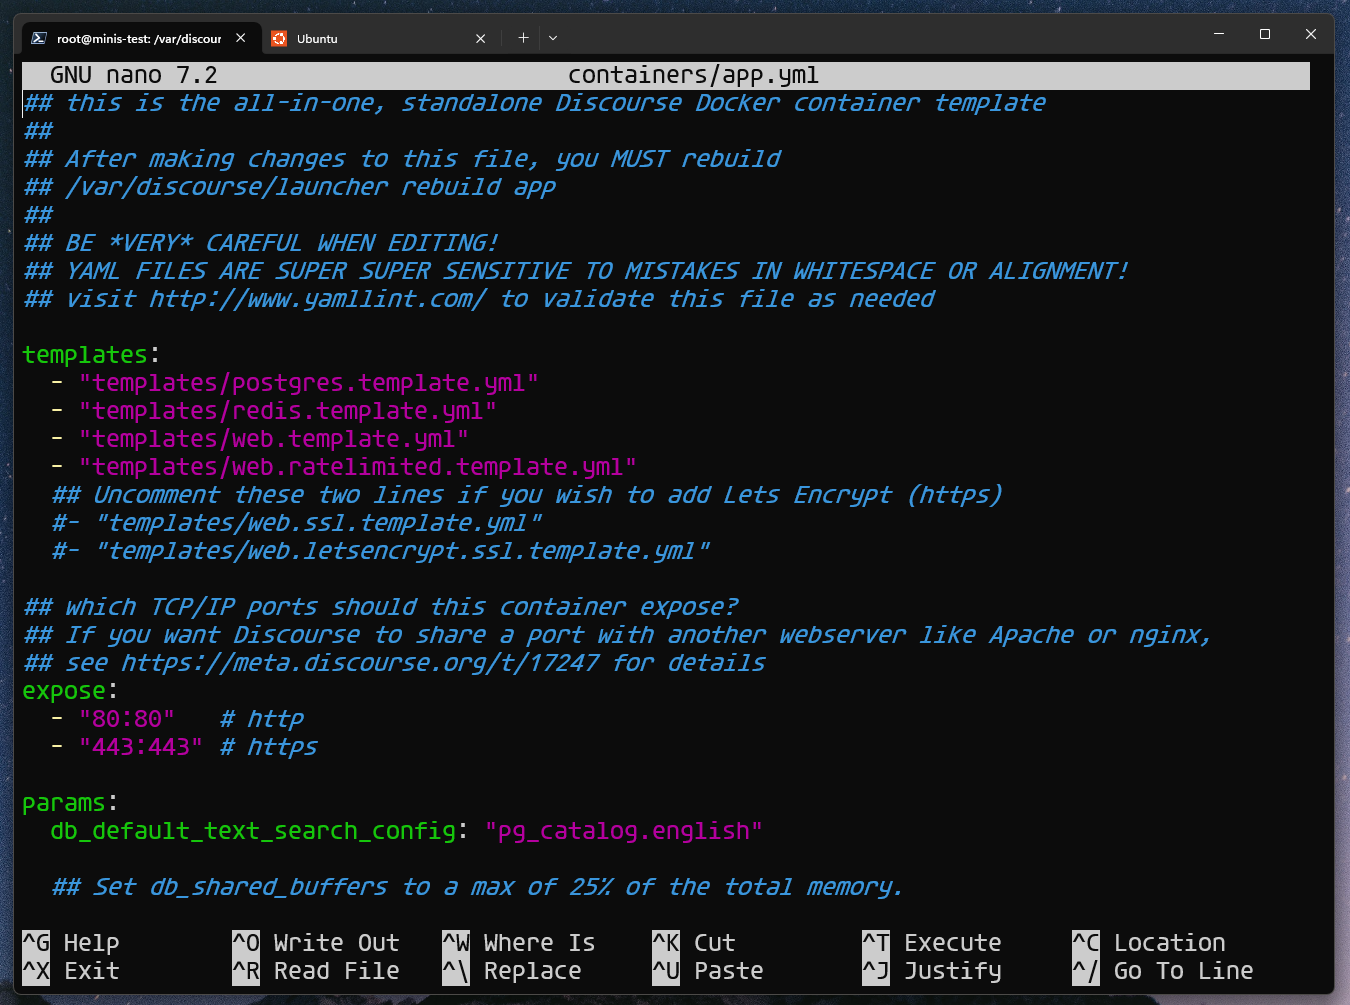Click the ^W Where Is shortcut
The image size is (1350, 1005).
tap(519, 943)
